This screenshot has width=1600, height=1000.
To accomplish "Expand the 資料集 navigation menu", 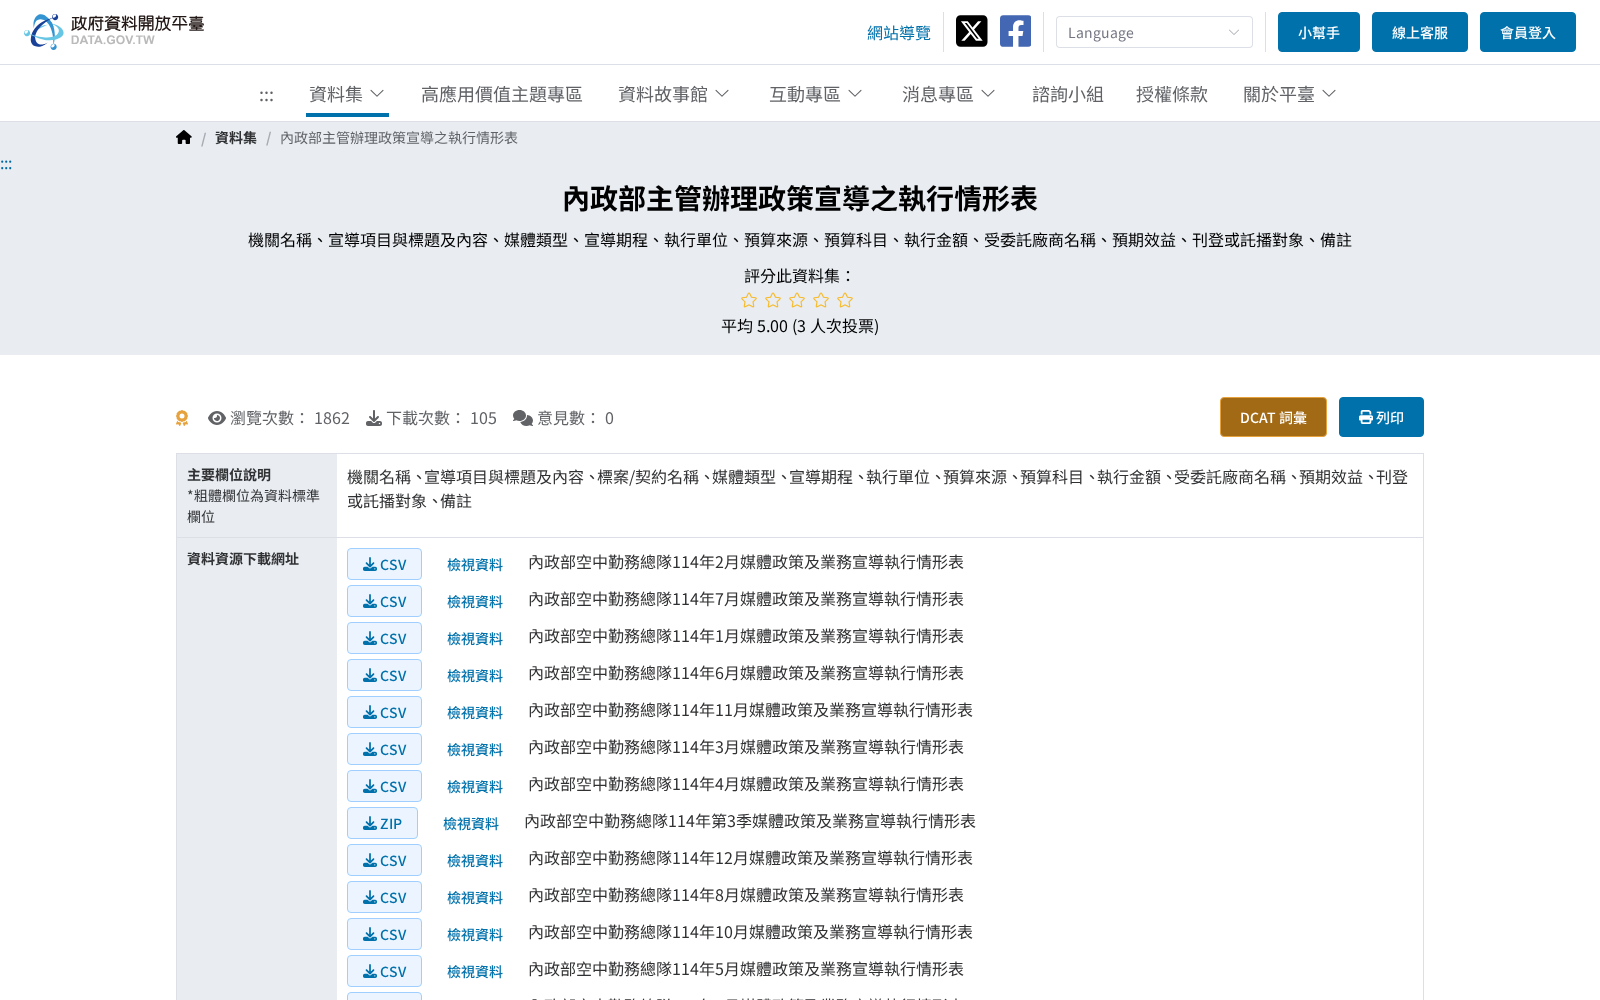I will [347, 94].
